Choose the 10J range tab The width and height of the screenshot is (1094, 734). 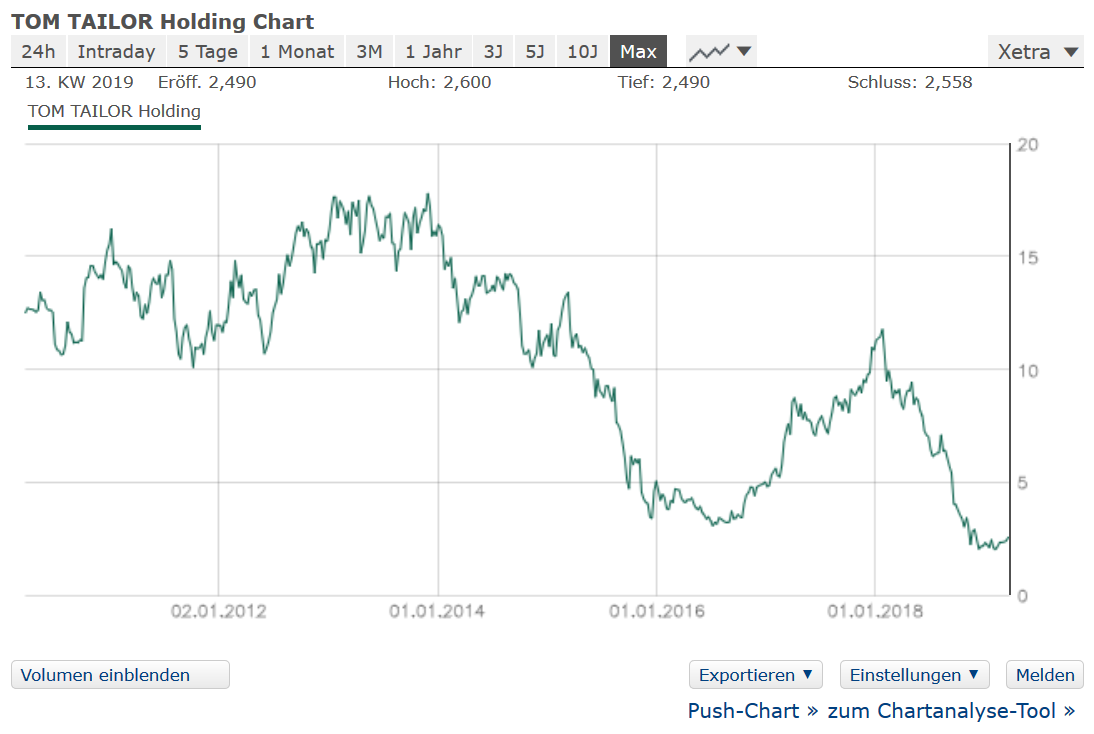tap(583, 52)
